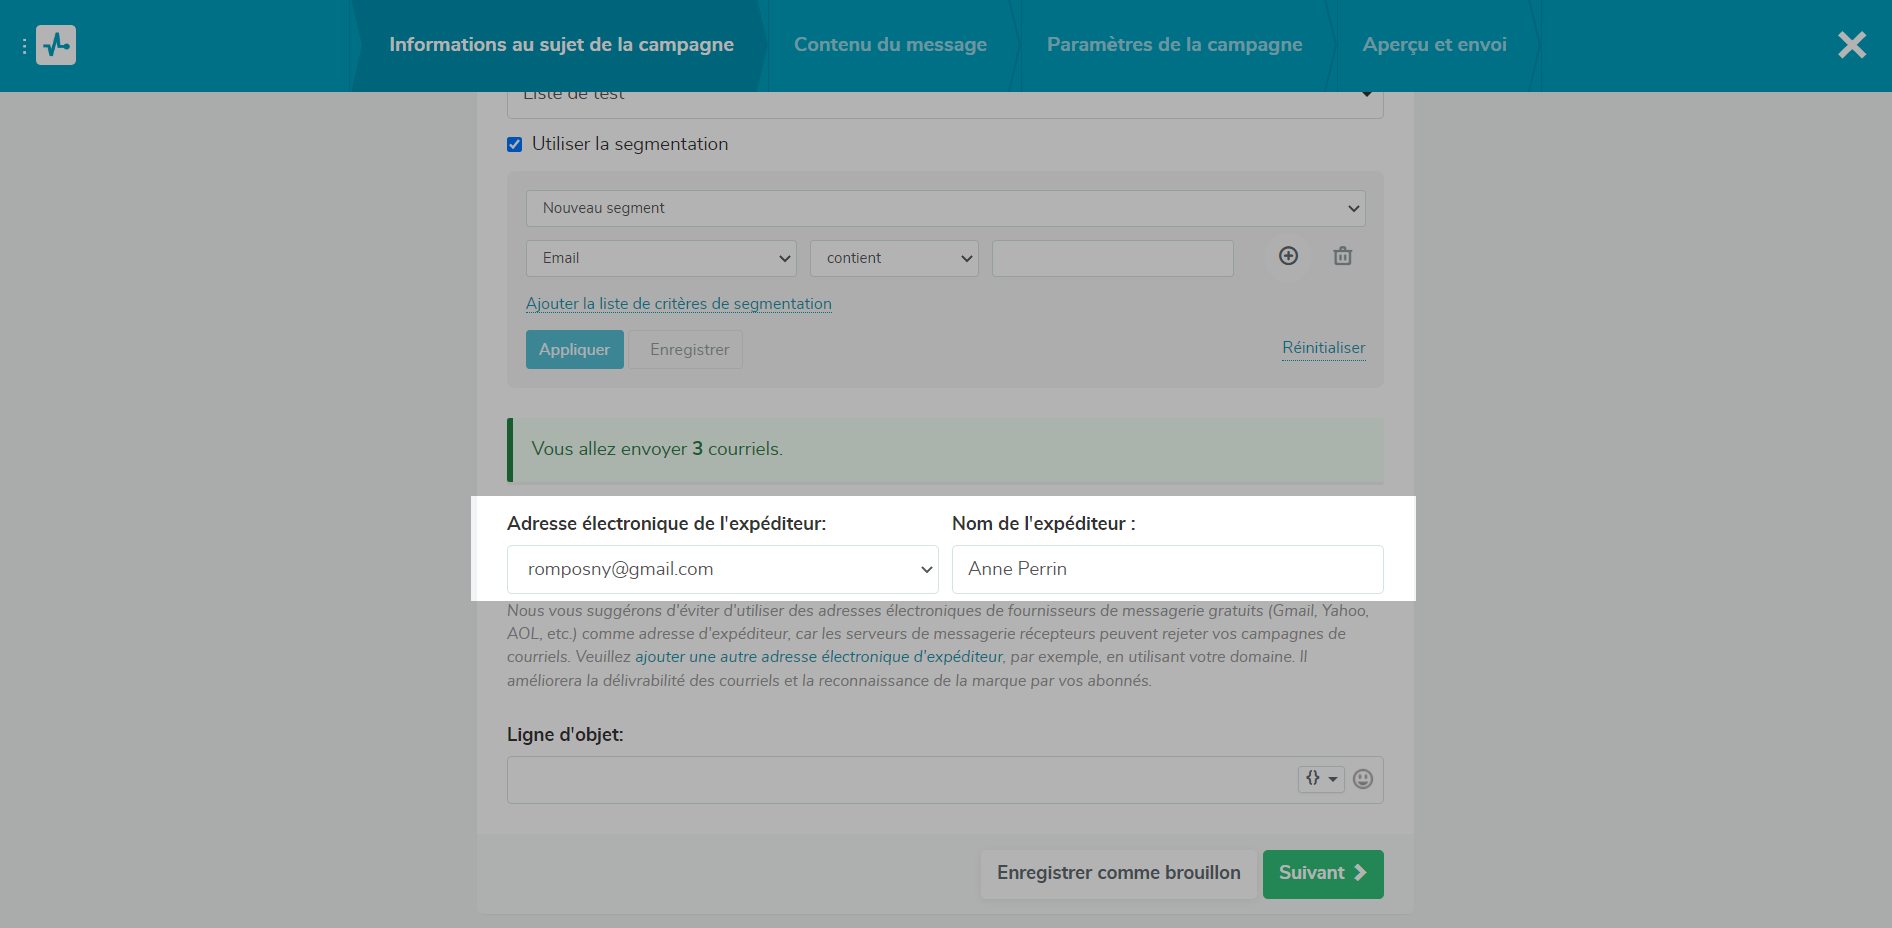Open the contient condition dropdown

(894, 258)
